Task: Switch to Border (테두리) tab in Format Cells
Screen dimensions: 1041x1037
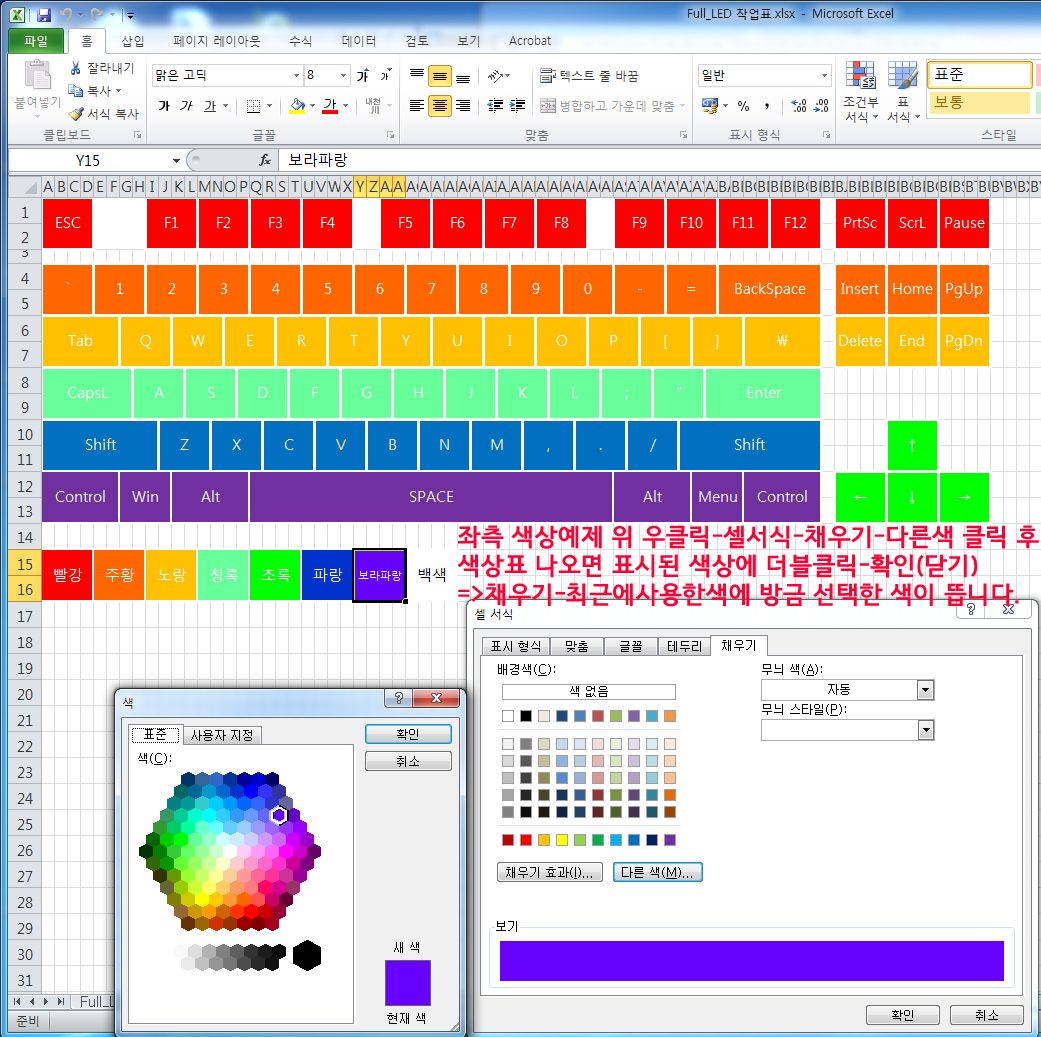Action: 684,646
